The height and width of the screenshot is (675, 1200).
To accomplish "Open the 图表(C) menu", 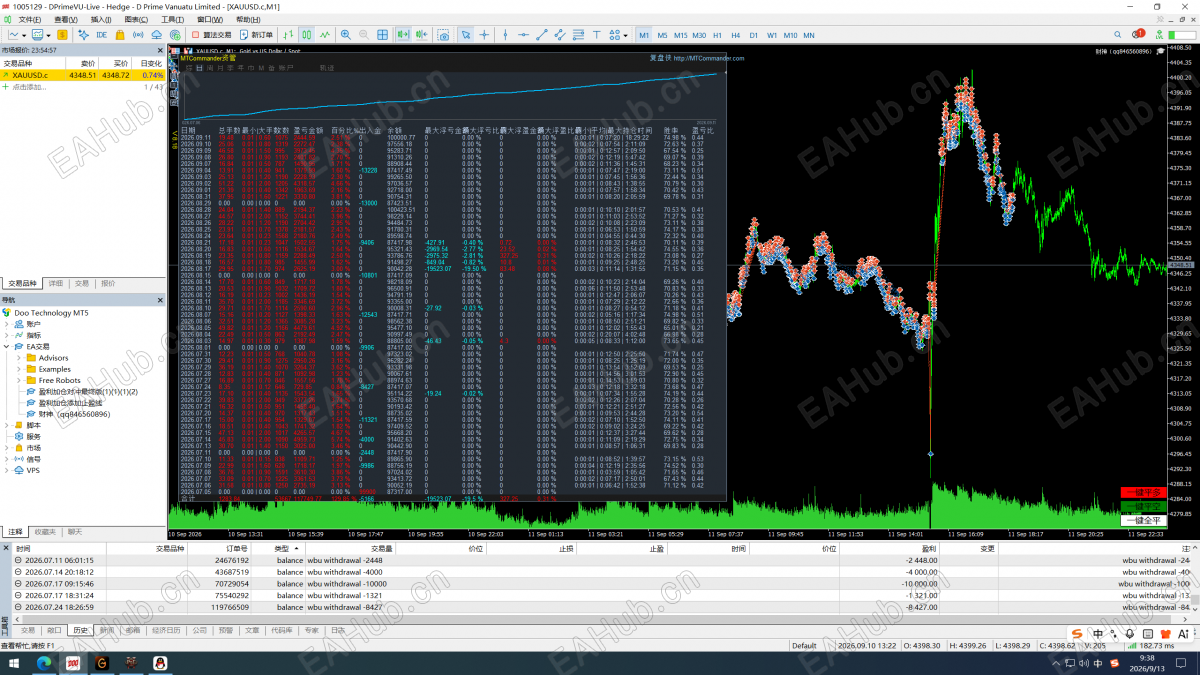I will 137,19.
